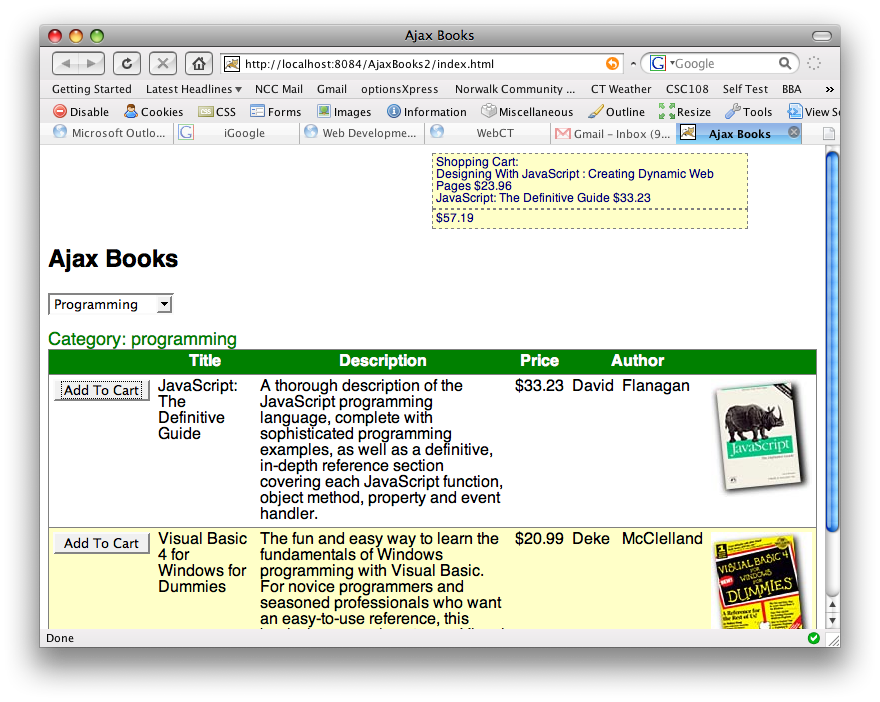
Task: Close the Ajax Books tab
Action: point(794,132)
